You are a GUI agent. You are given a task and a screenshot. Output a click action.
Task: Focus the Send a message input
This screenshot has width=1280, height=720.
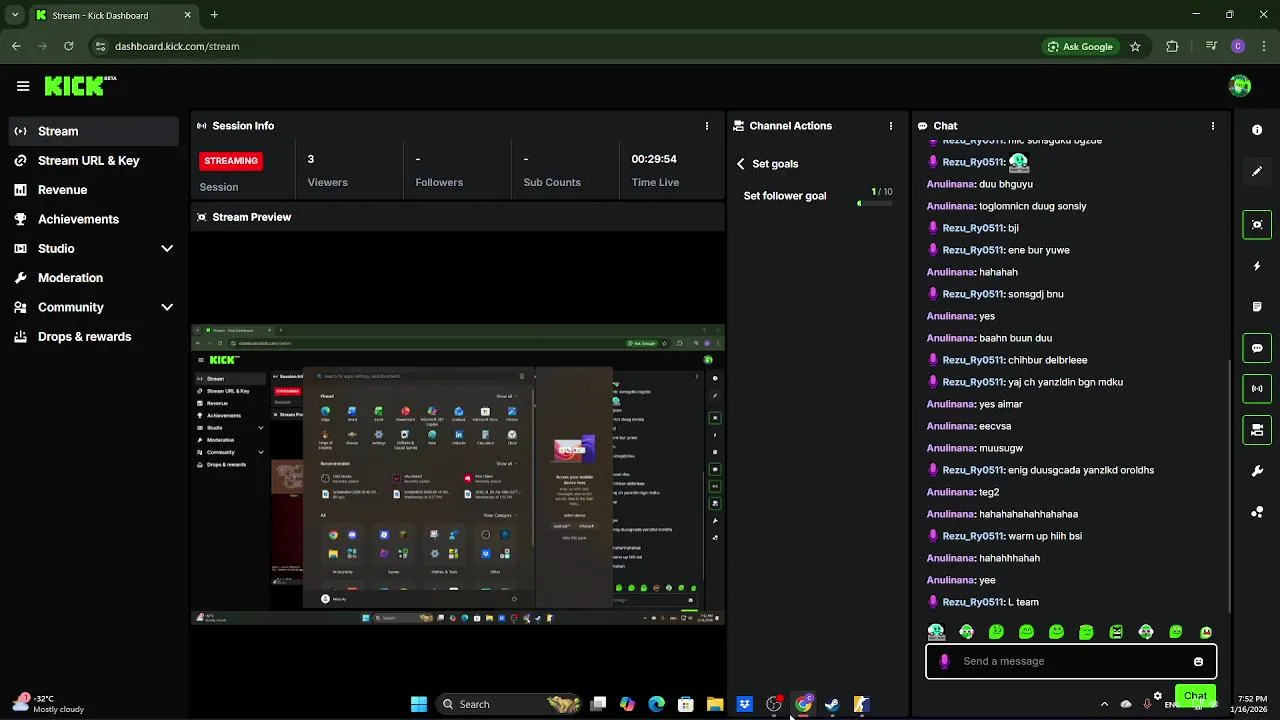point(1070,661)
